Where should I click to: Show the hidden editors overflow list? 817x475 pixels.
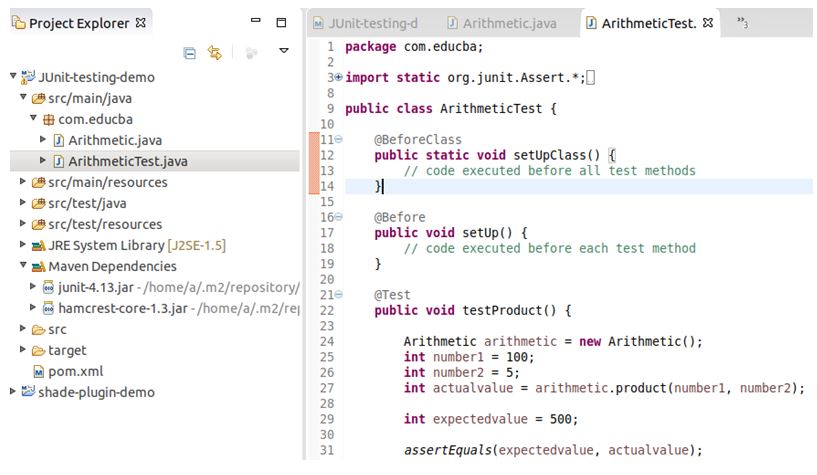742,22
